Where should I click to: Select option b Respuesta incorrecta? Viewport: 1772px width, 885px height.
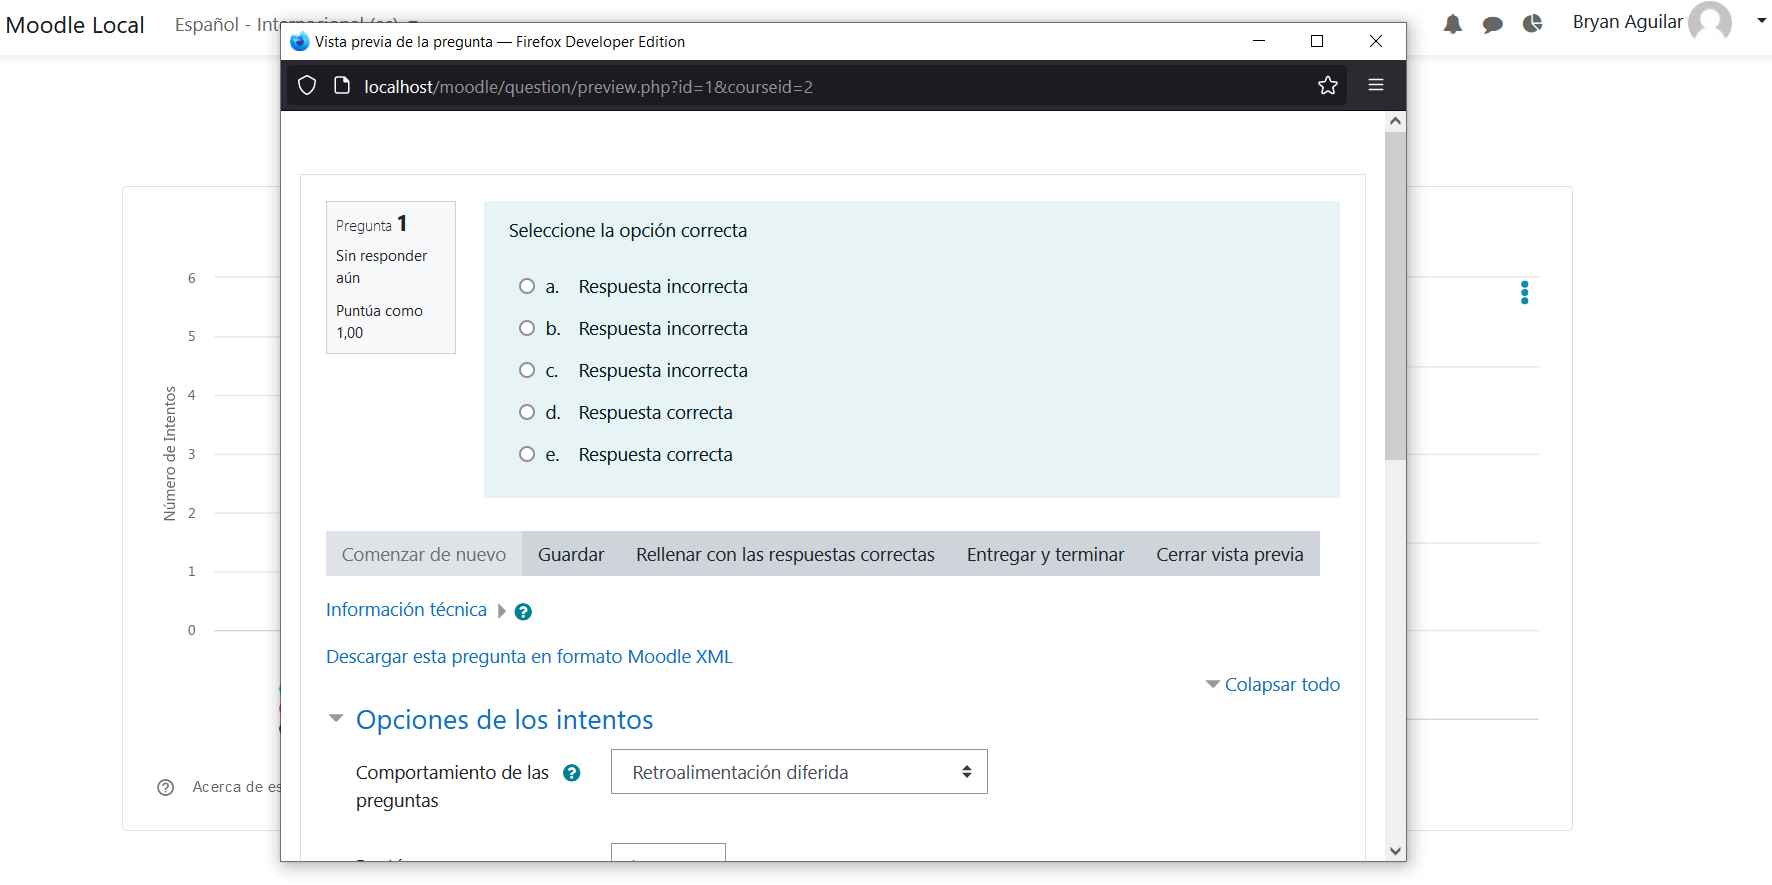click(x=527, y=328)
